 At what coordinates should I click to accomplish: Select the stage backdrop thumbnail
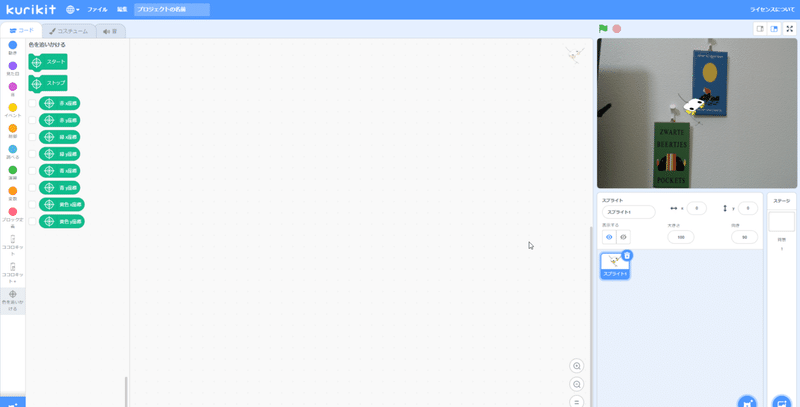781,222
